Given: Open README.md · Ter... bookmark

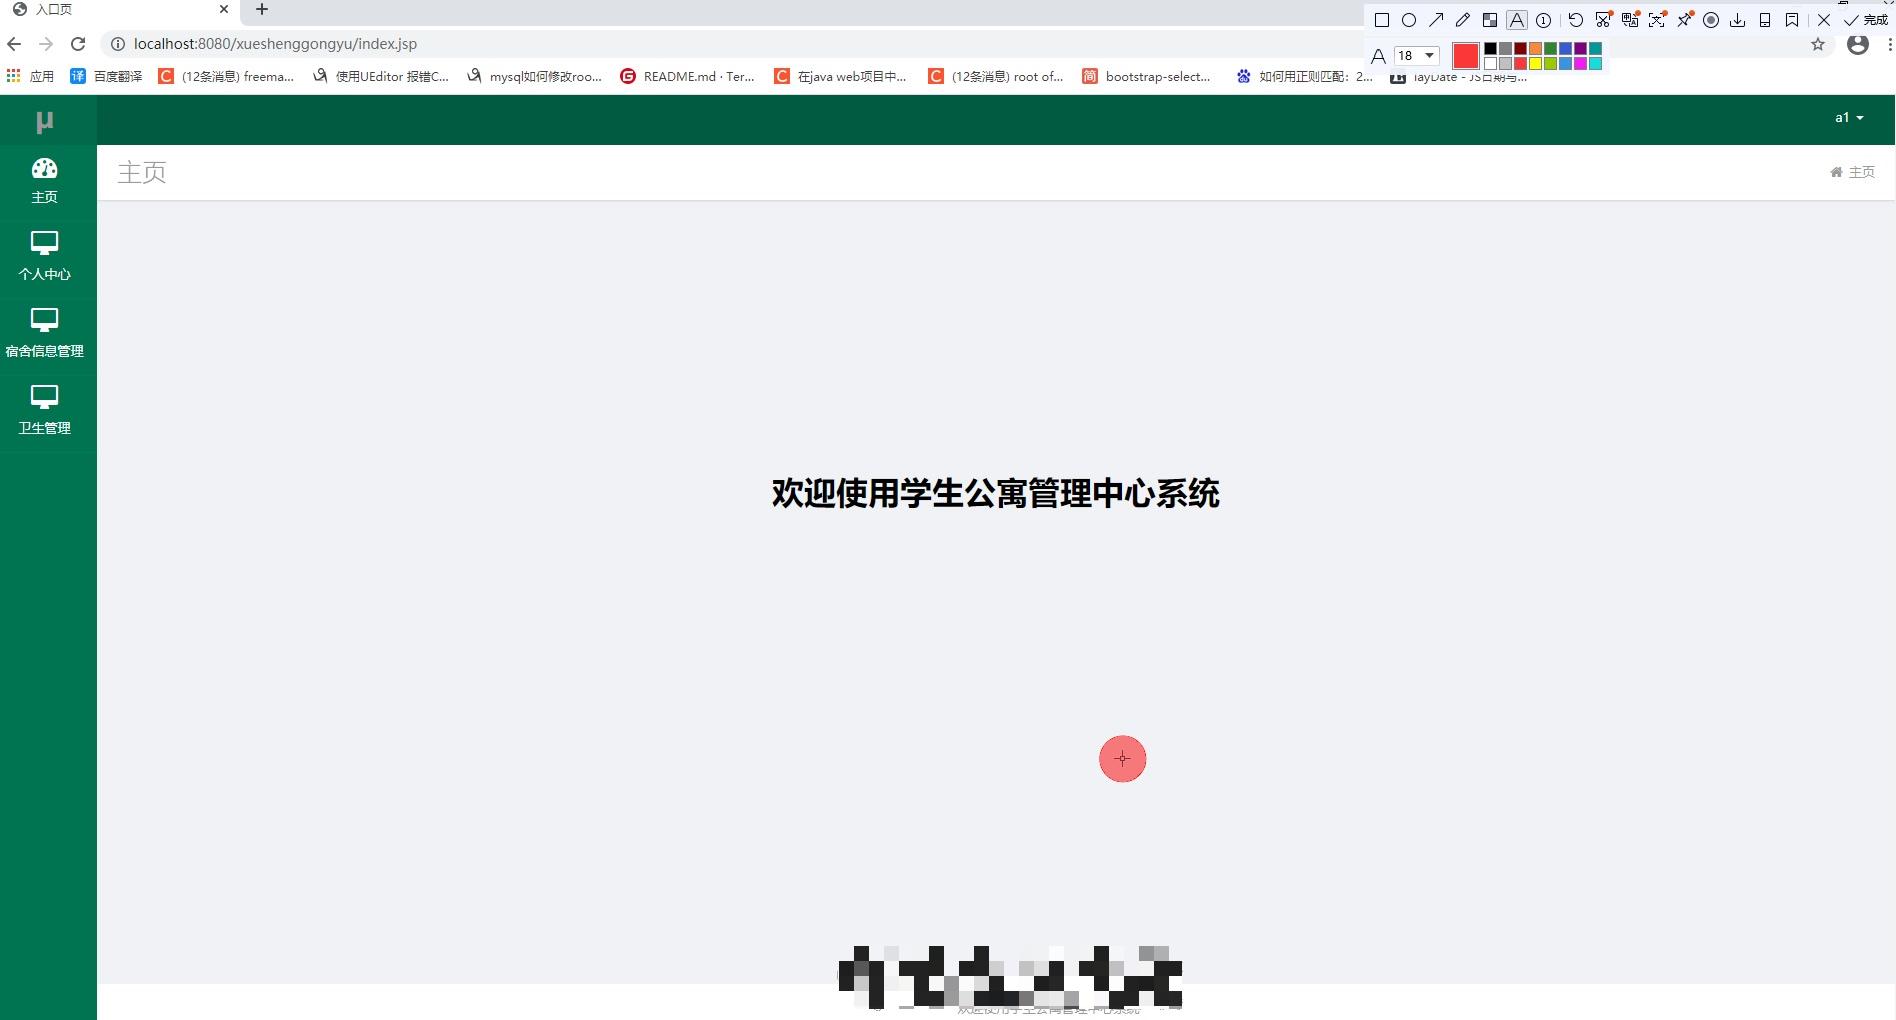Looking at the screenshot, I should click(x=688, y=76).
